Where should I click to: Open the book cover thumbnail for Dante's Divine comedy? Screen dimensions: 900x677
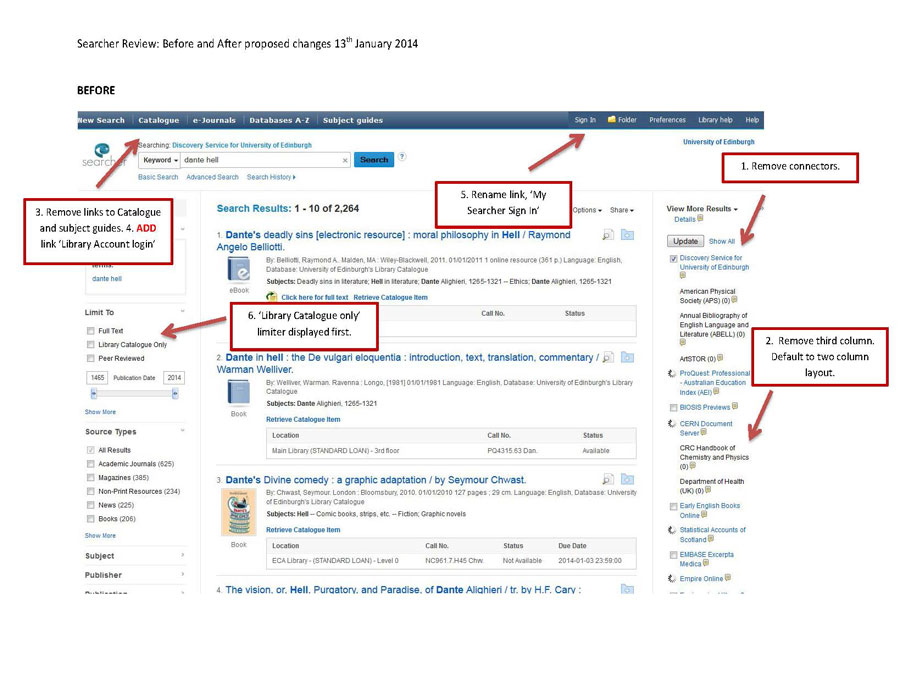(x=239, y=512)
